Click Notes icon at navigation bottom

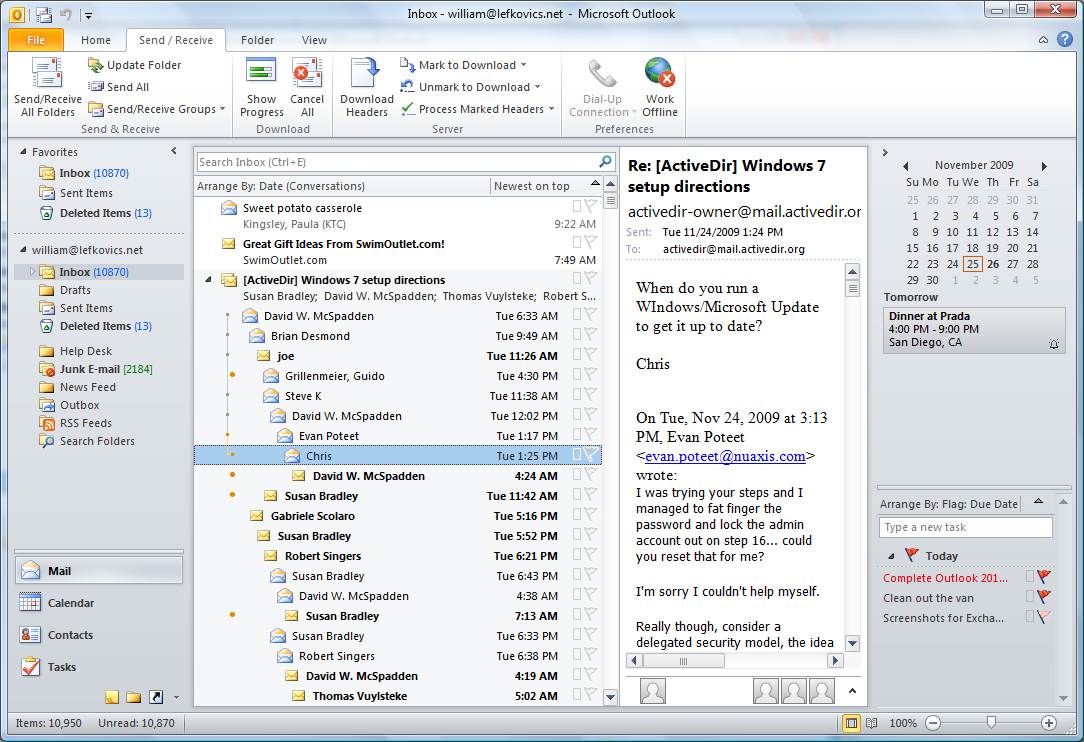(112, 697)
